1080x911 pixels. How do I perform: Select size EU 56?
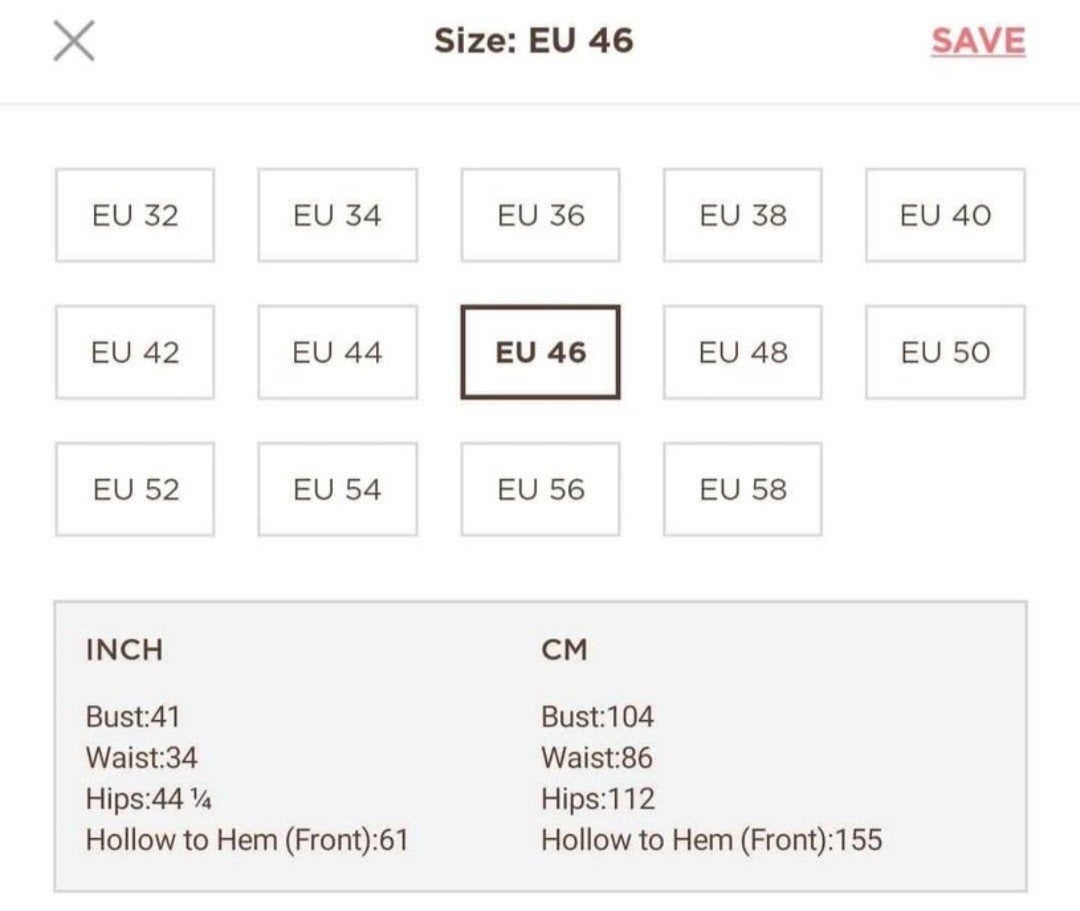541,490
